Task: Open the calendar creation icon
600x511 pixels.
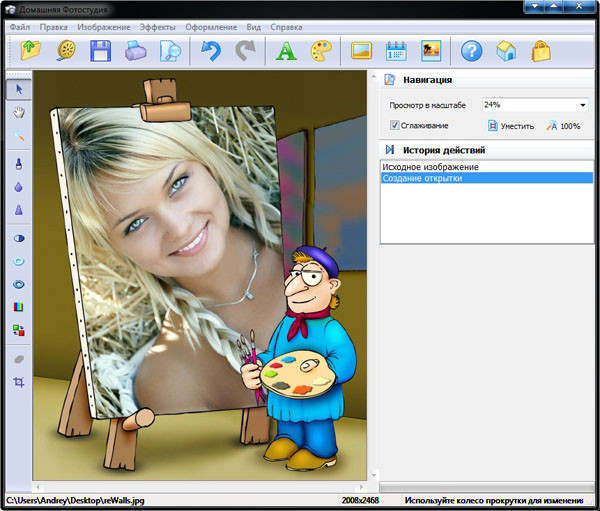Action: [396, 51]
